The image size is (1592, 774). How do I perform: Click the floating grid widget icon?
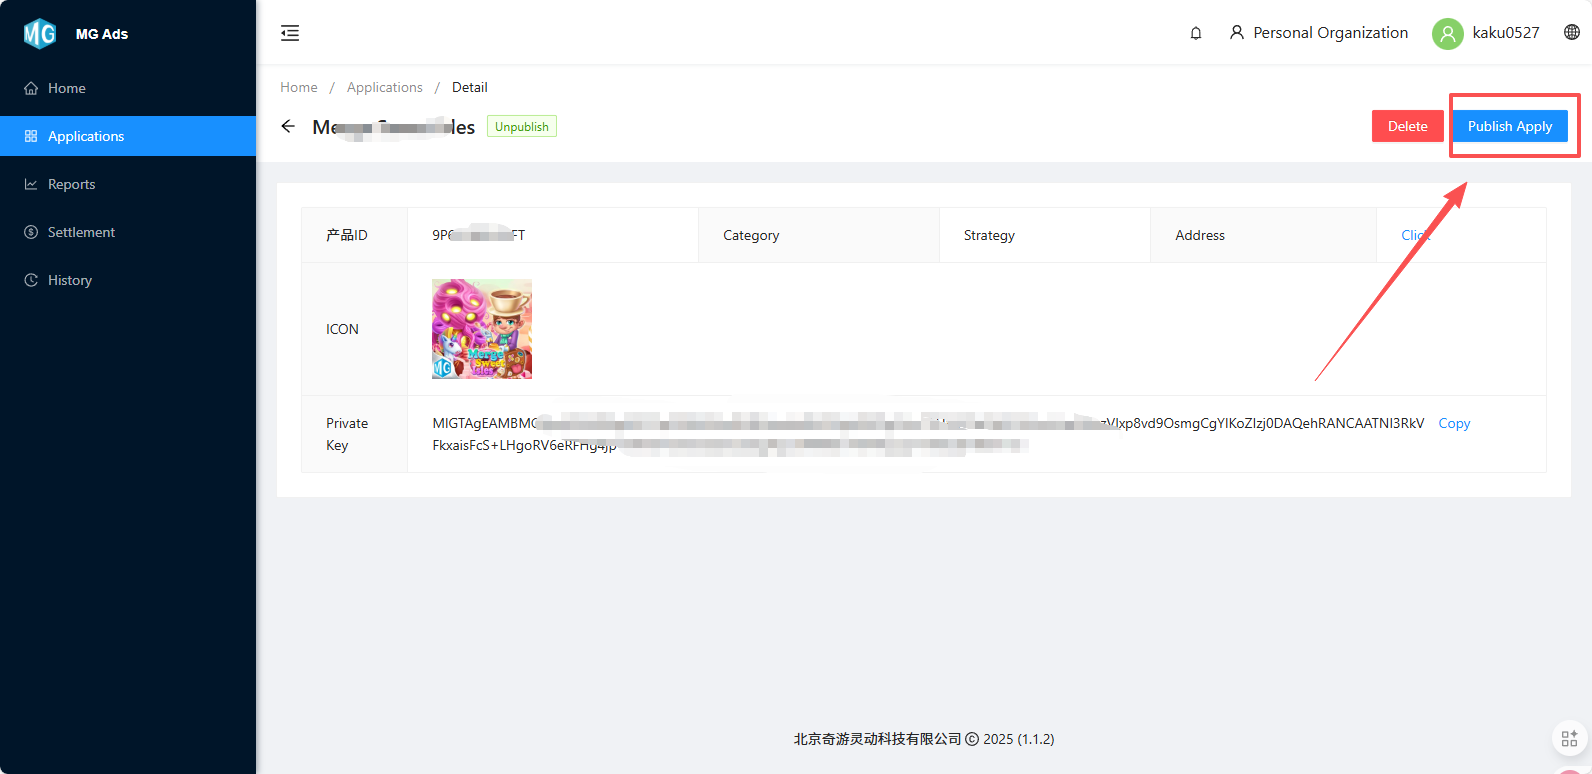(1569, 739)
